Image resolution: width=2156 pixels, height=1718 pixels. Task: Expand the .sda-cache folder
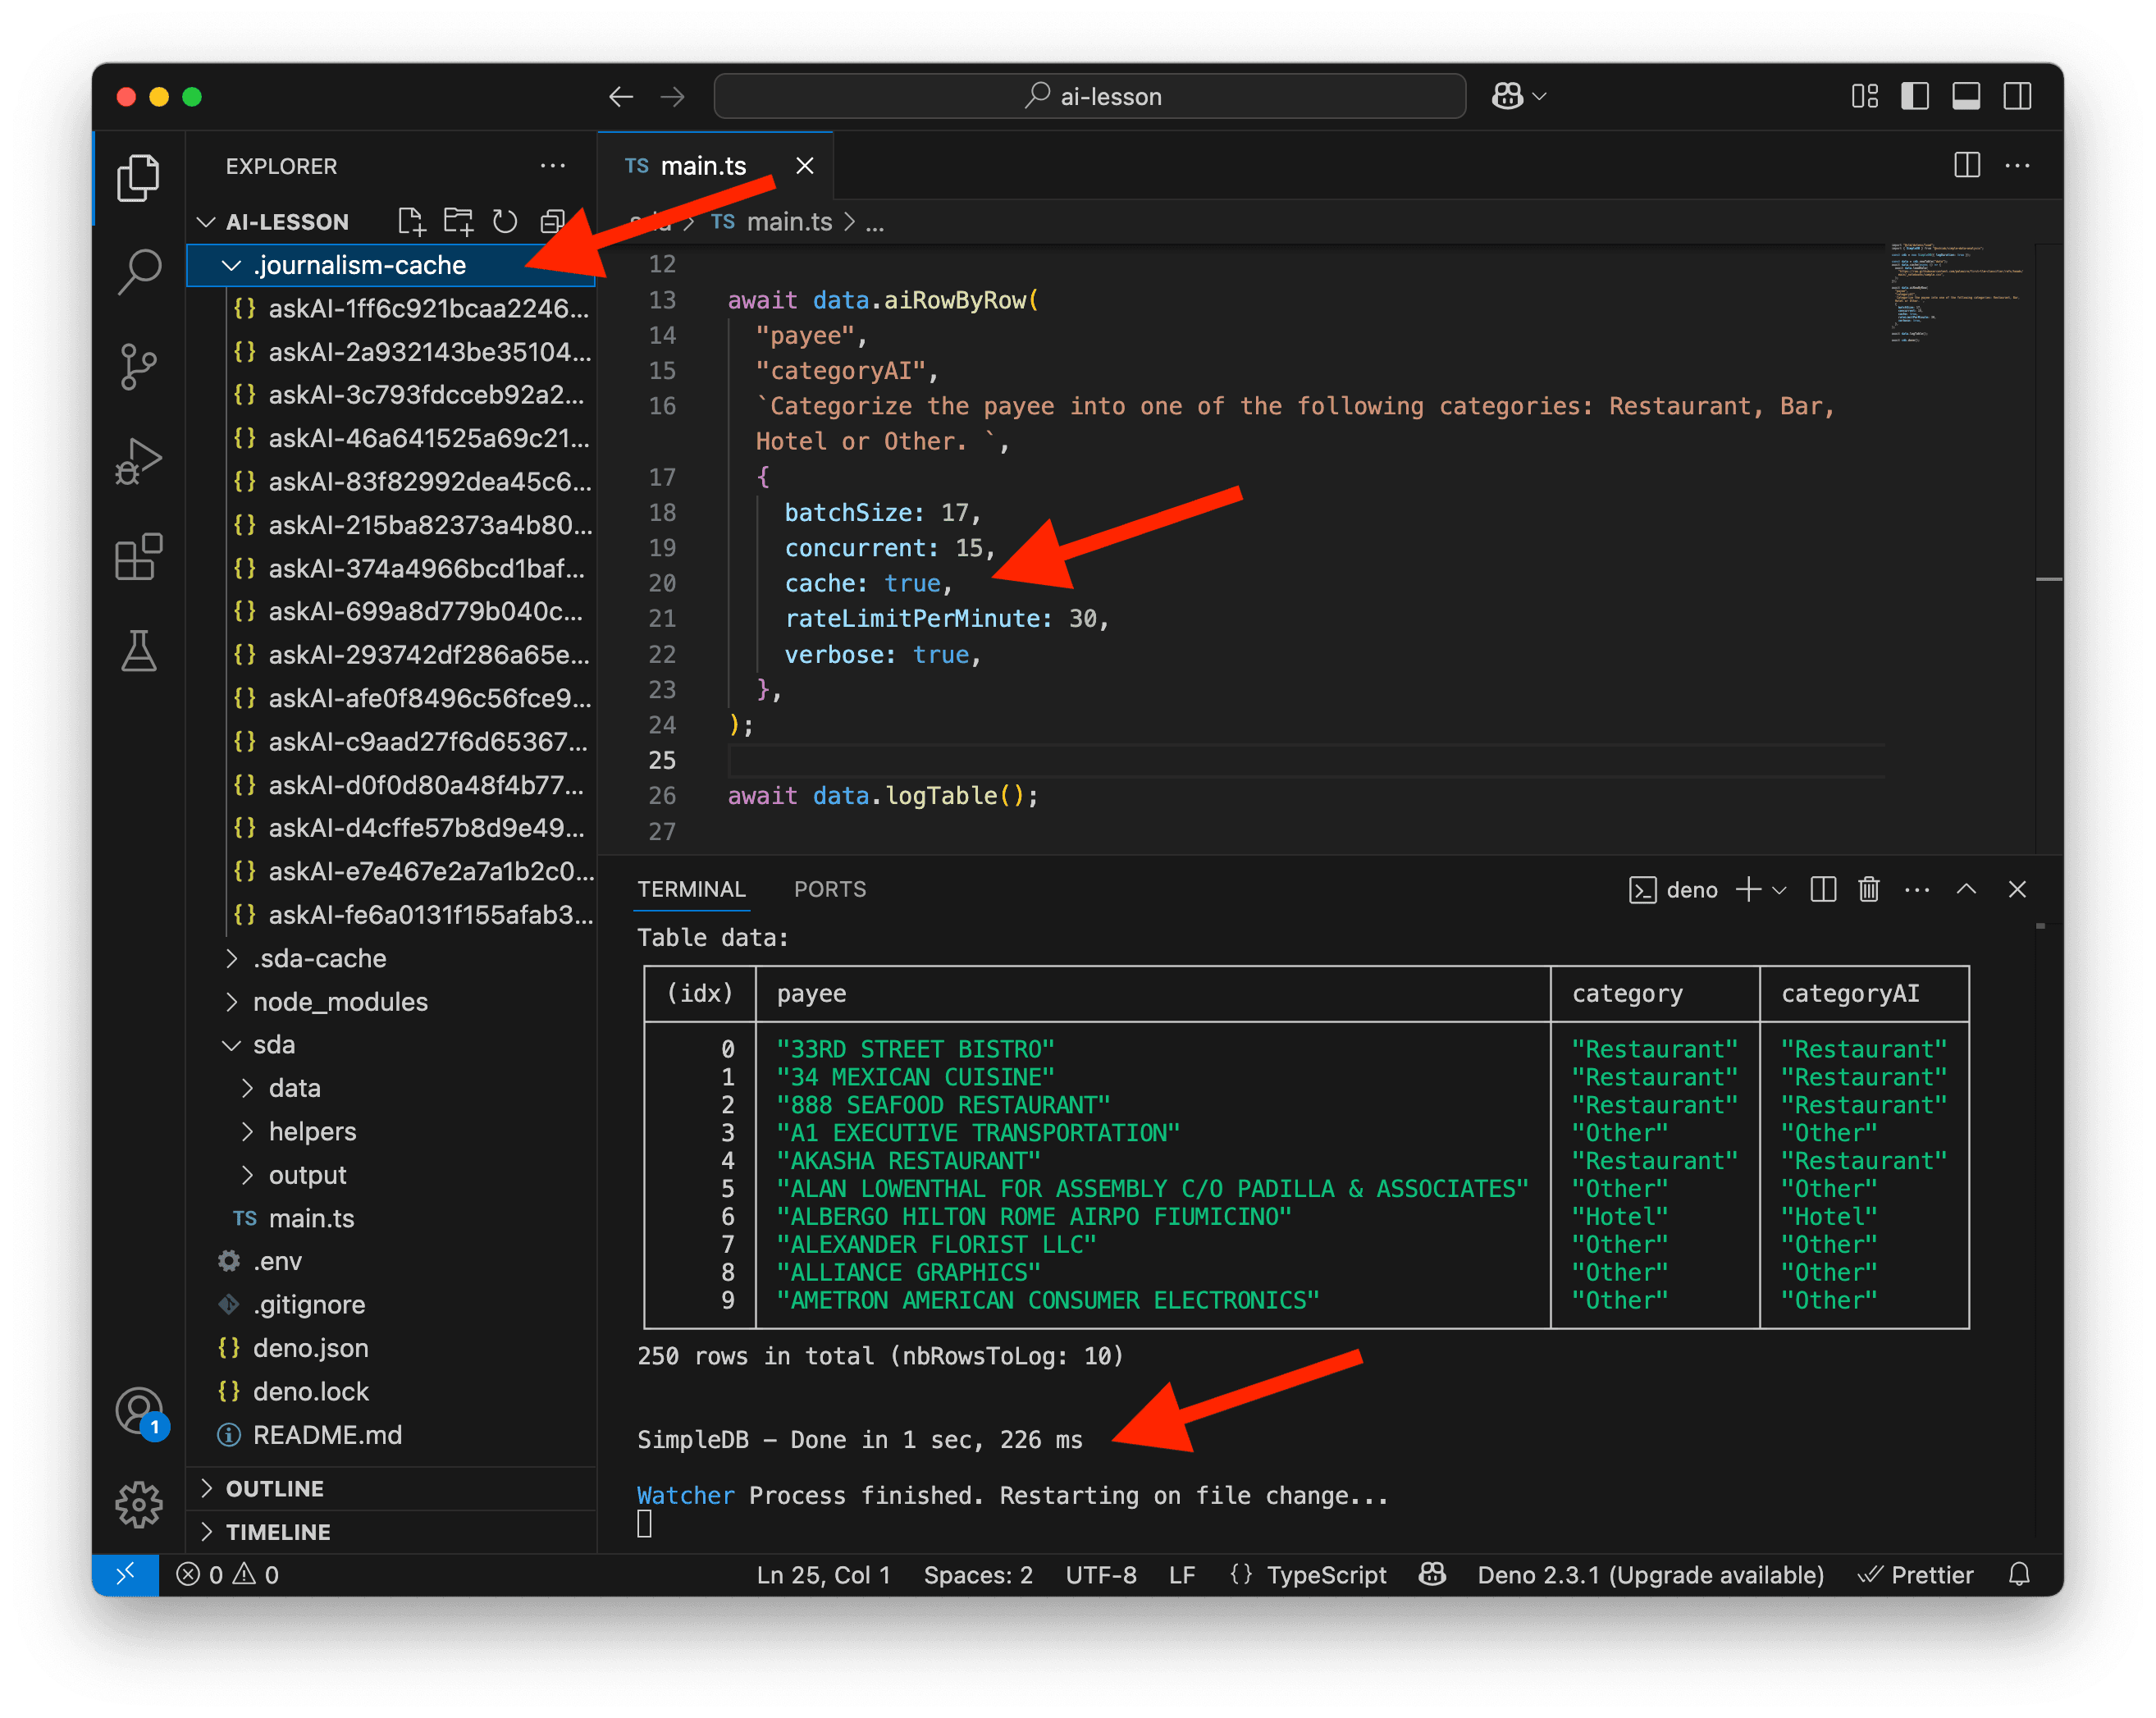point(391,958)
